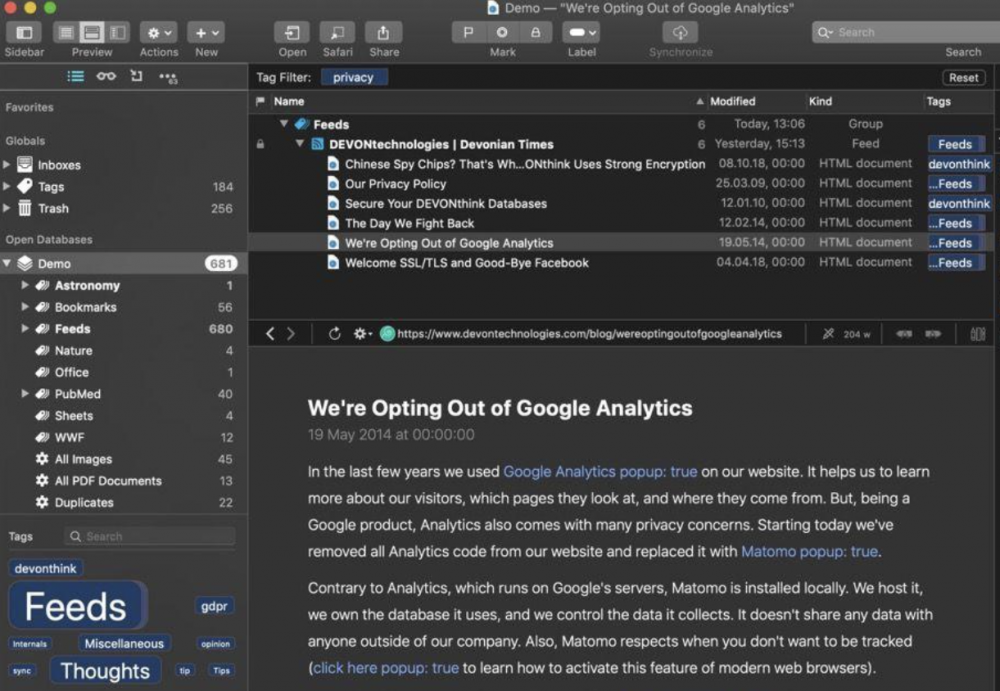Viewport: 1000px width, 691px height.
Task: Select the large Feeds tag in cloud
Action: point(76,606)
